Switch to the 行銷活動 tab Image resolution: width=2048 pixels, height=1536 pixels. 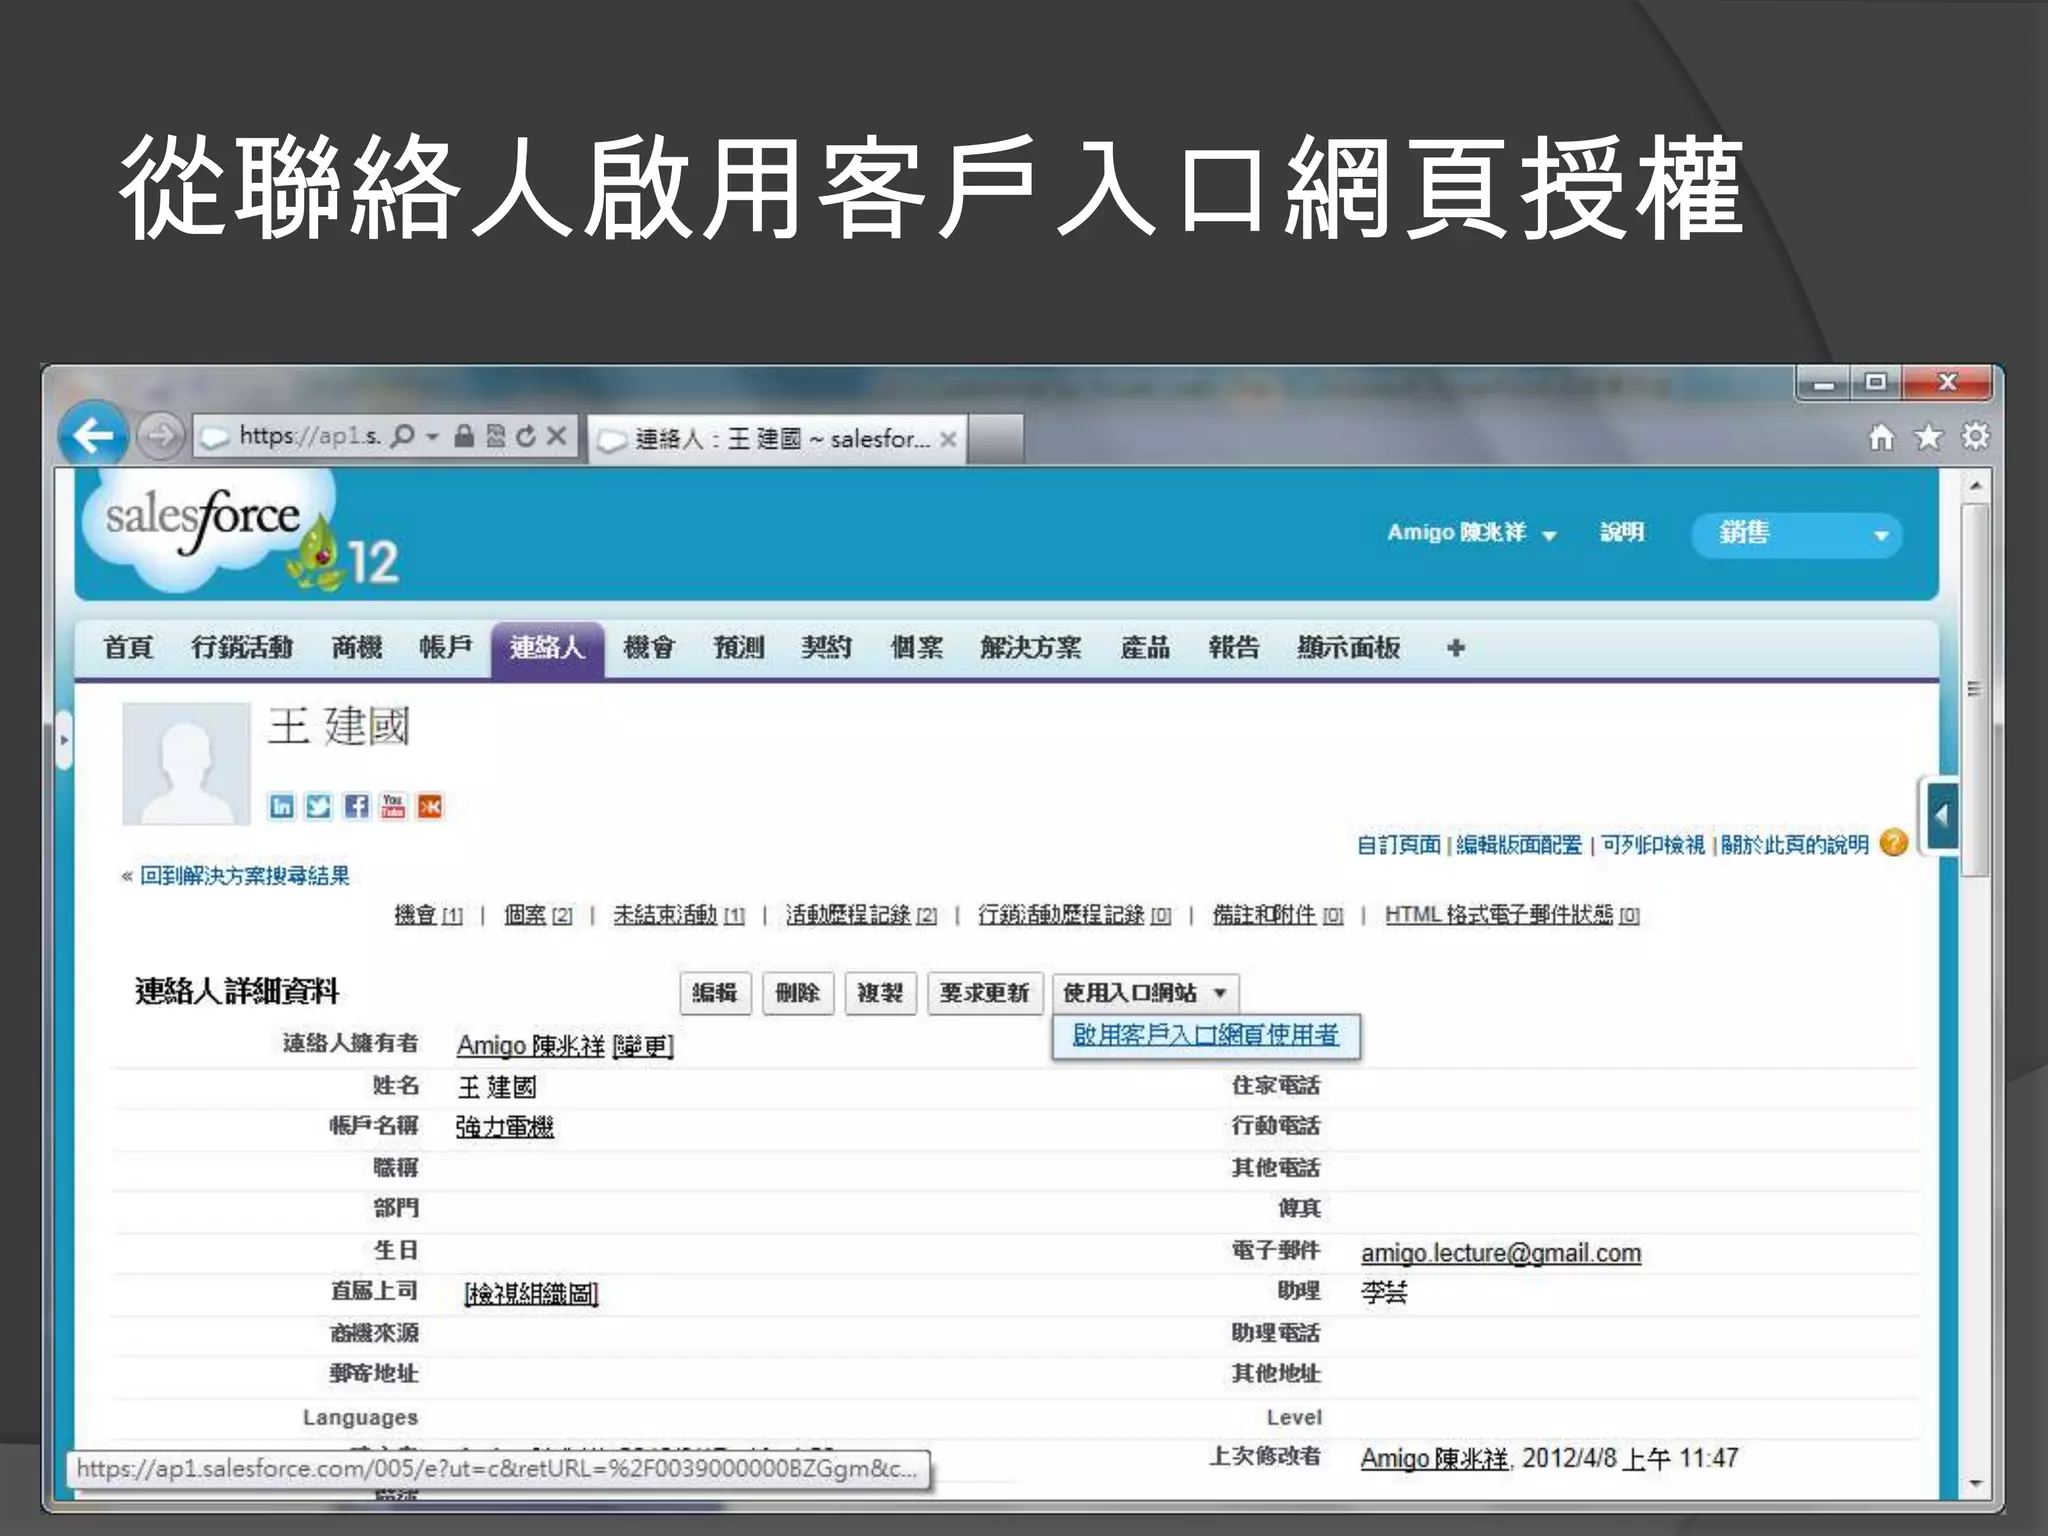point(242,648)
